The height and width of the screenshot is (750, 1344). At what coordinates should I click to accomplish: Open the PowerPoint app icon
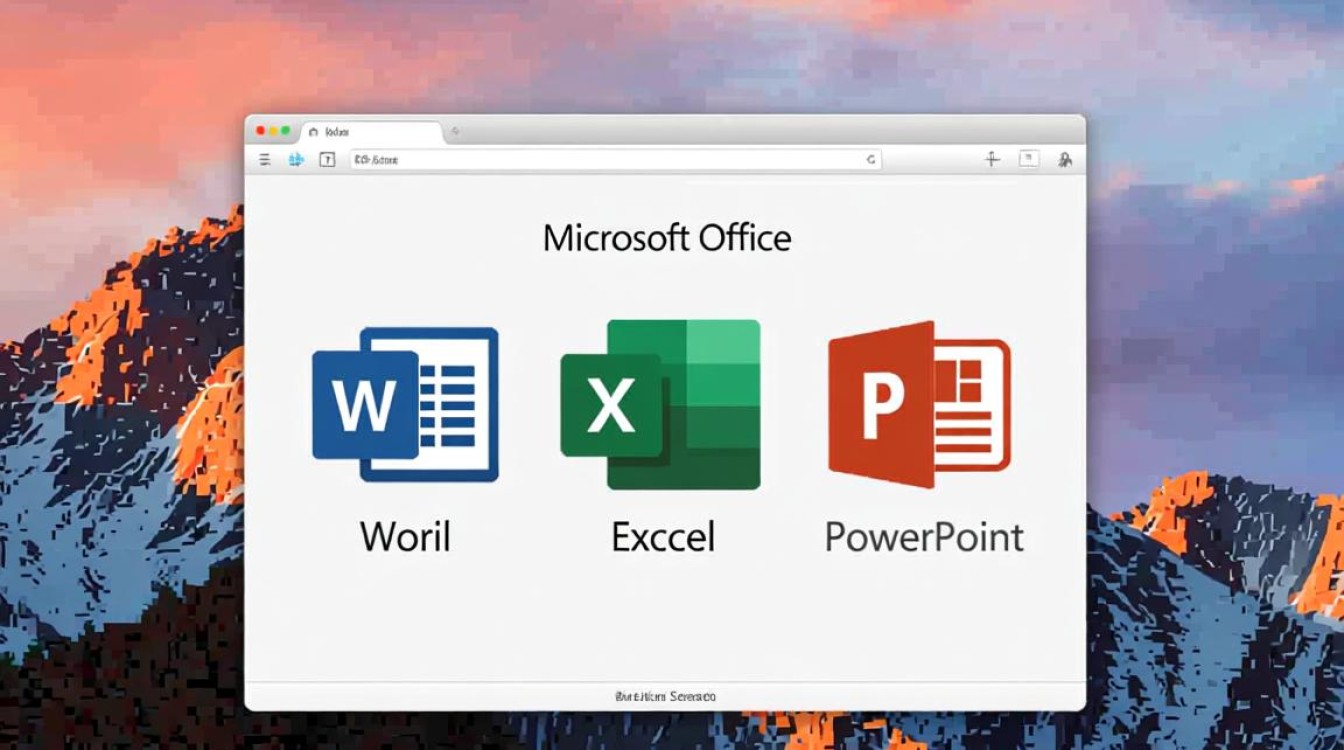tap(919, 404)
